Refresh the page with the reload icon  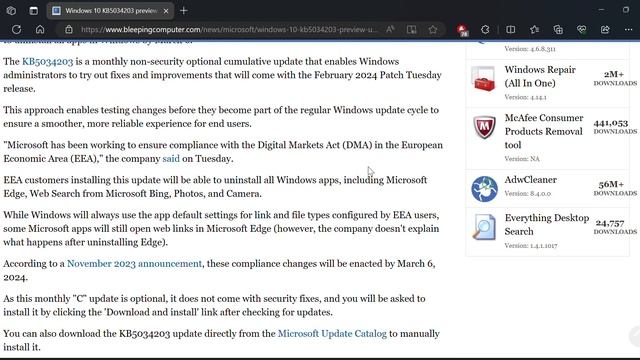click(x=16, y=29)
